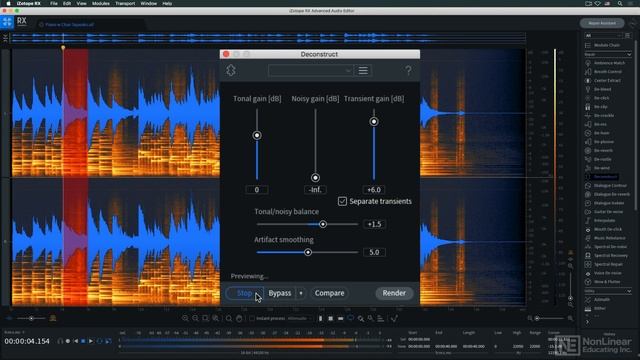Open Guitar De-noise module
The image size is (640, 360).
click(604, 212)
